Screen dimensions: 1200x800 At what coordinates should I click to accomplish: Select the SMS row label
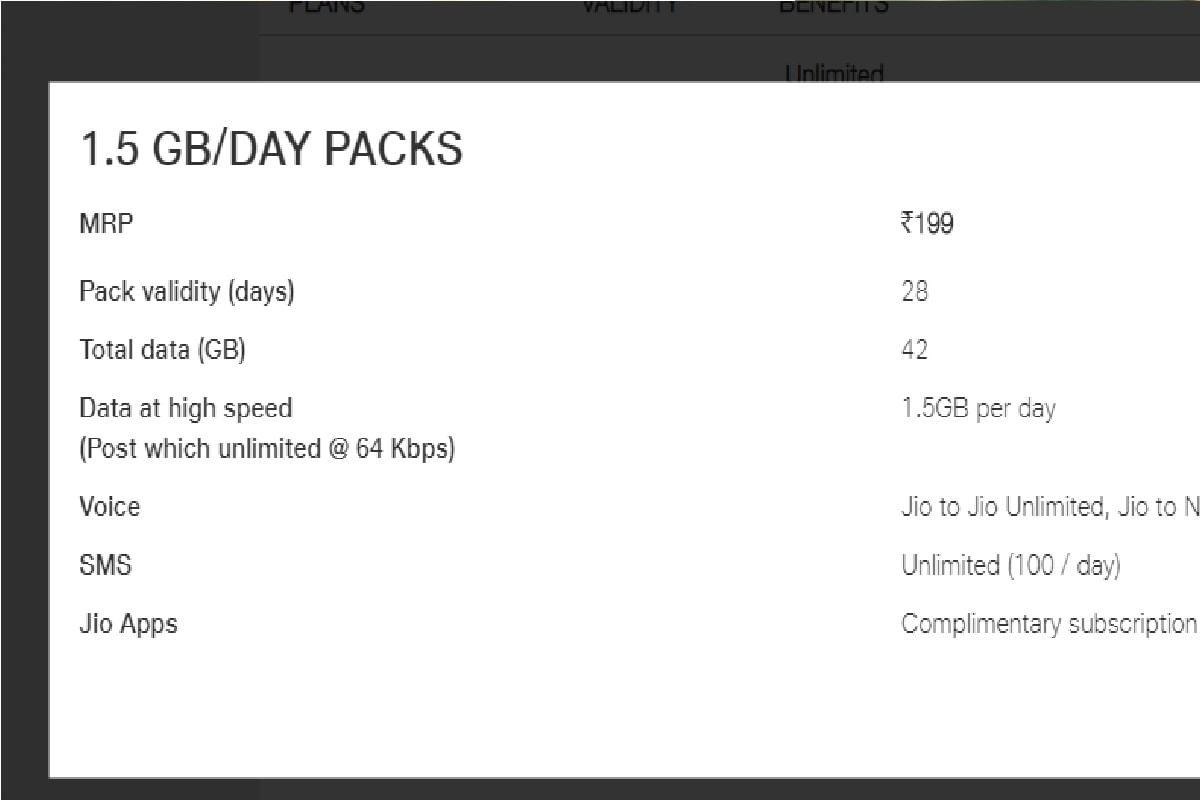coord(105,565)
